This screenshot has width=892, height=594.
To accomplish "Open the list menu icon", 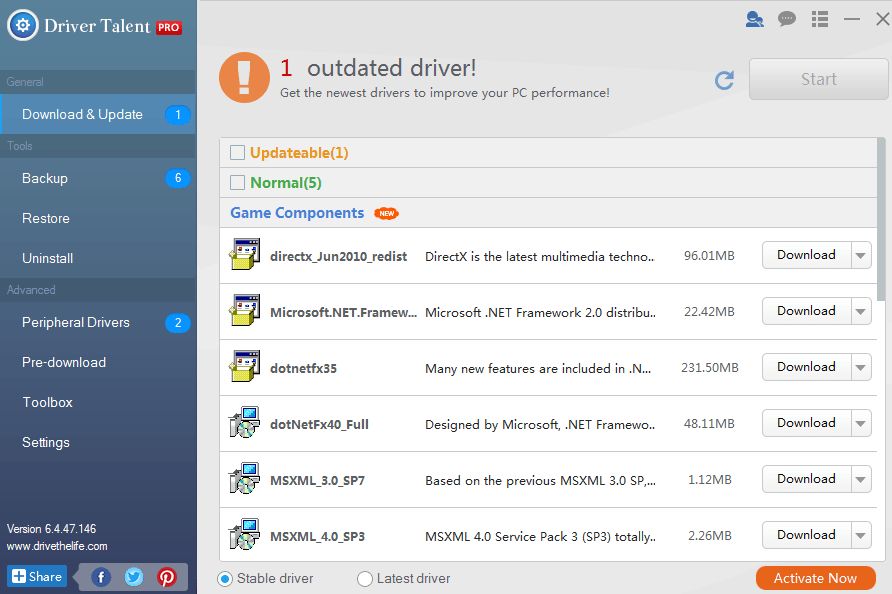I will pos(820,19).
